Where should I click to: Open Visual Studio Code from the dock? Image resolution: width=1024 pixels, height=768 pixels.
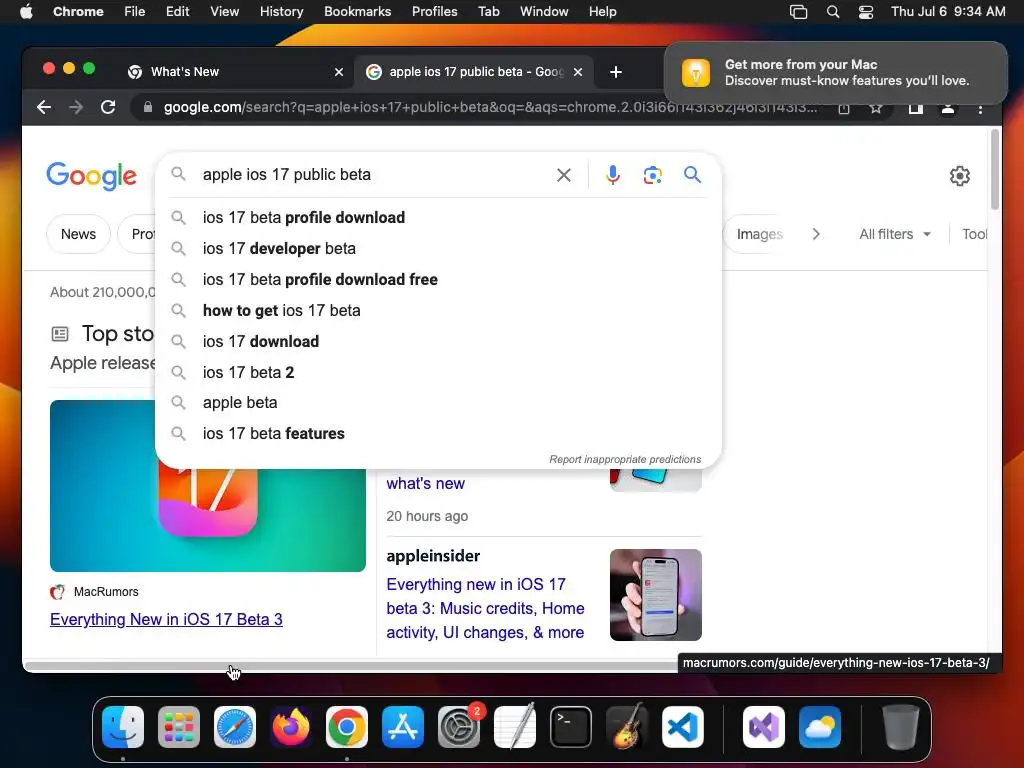(x=682, y=727)
